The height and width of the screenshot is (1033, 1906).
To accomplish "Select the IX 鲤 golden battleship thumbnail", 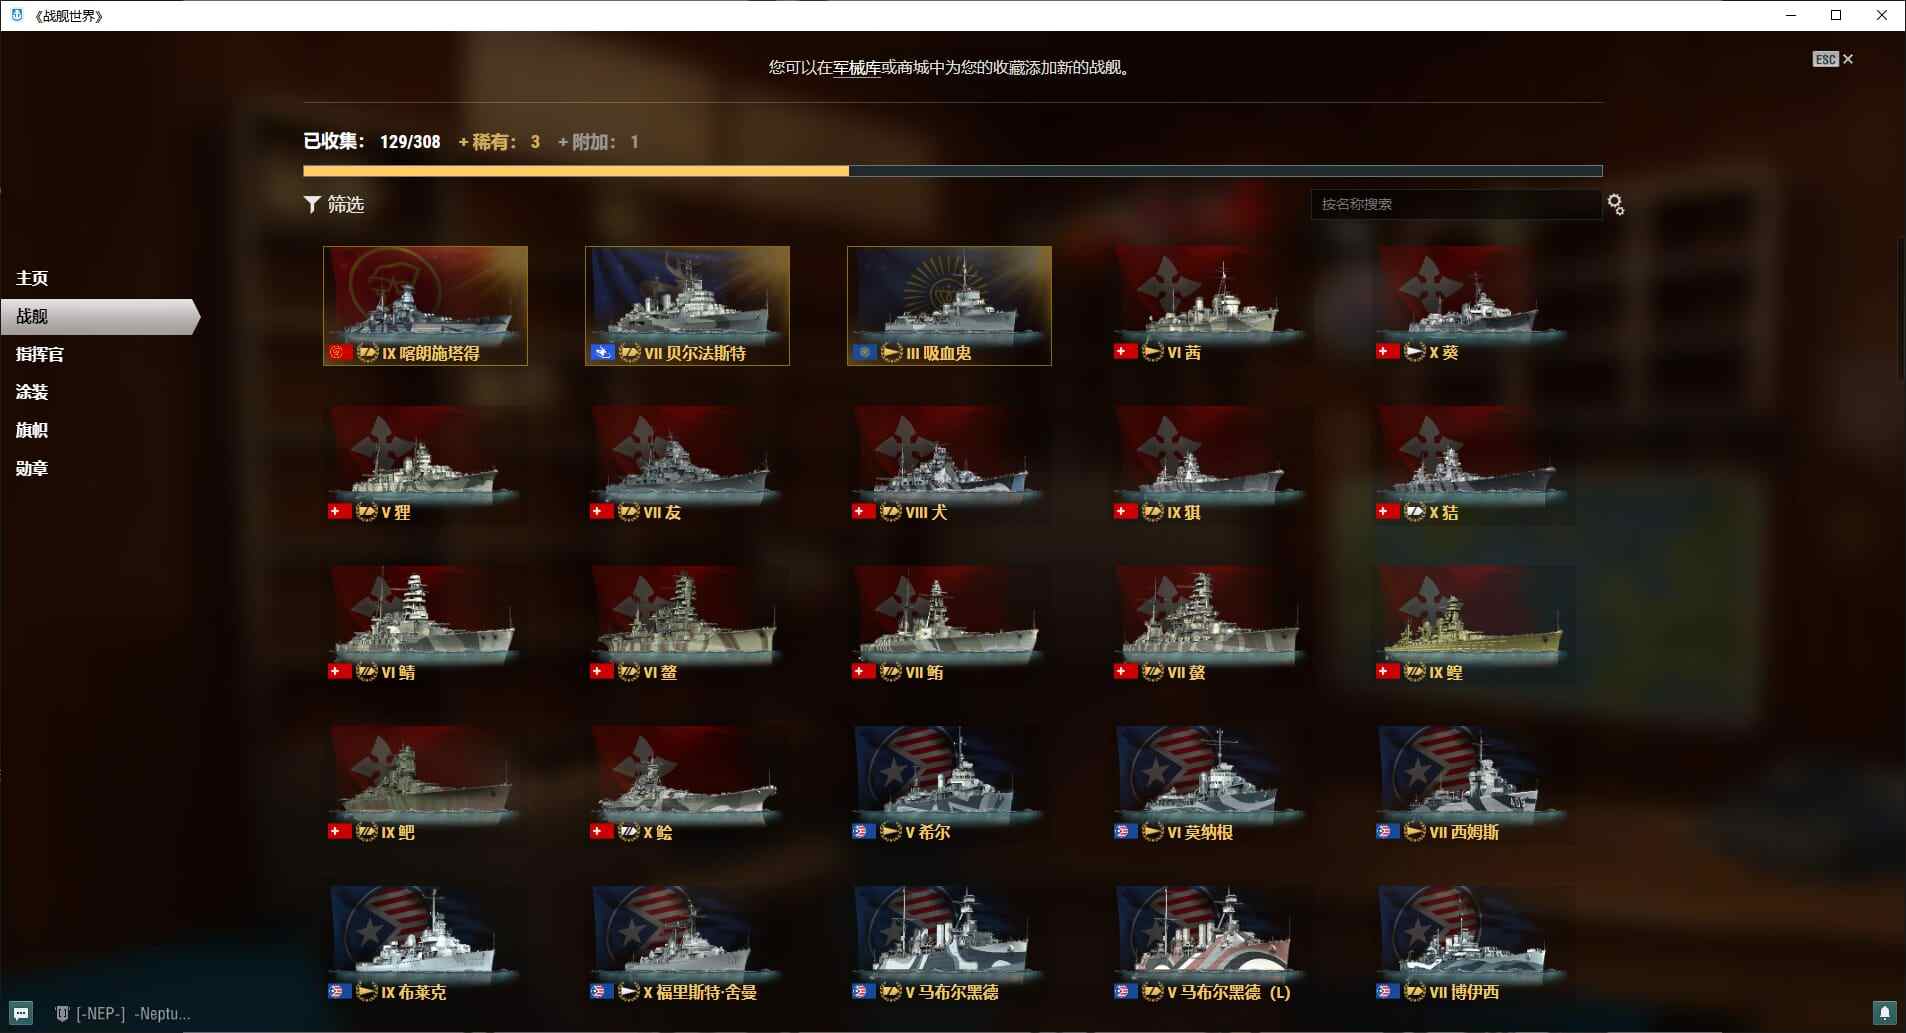I will pyautogui.click(x=1473, y=625).
